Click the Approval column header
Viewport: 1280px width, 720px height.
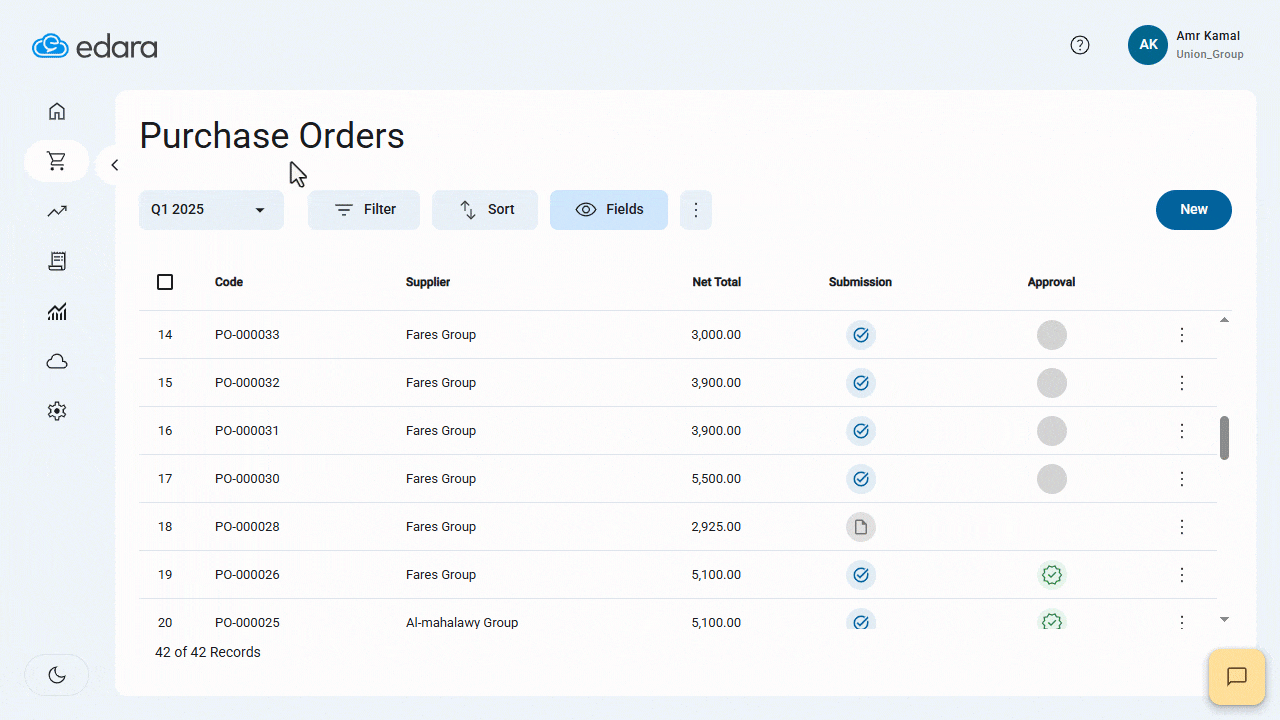pyautogui.click(x=1051, y=282)
